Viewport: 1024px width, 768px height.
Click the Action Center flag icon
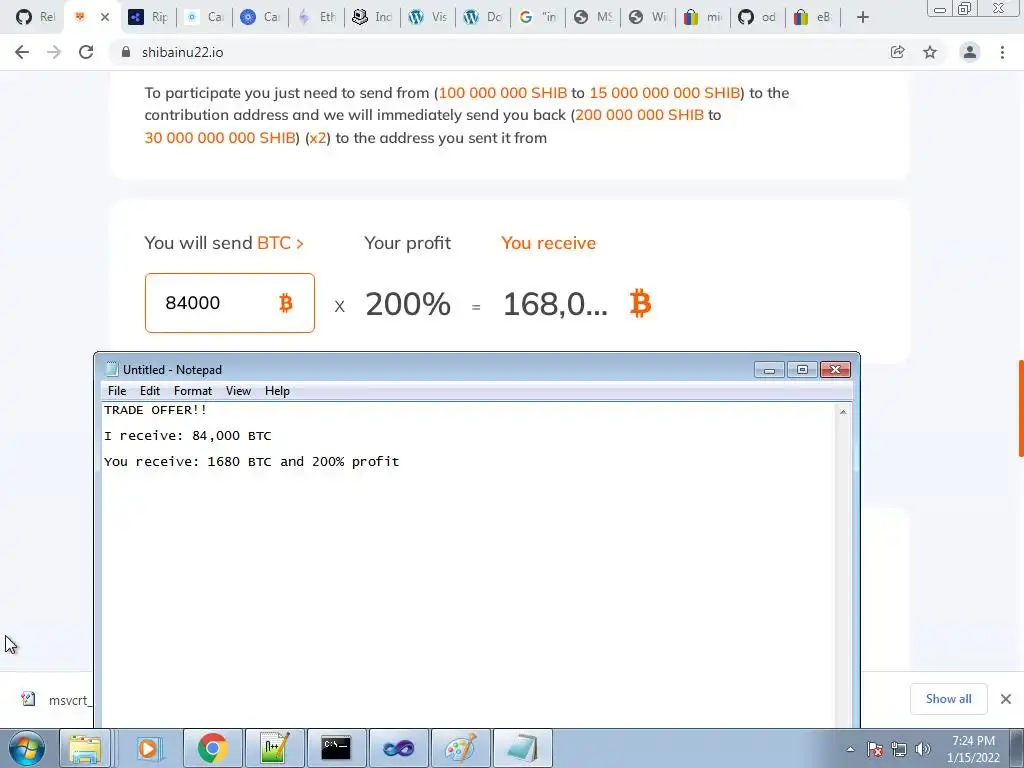(875, 749)
